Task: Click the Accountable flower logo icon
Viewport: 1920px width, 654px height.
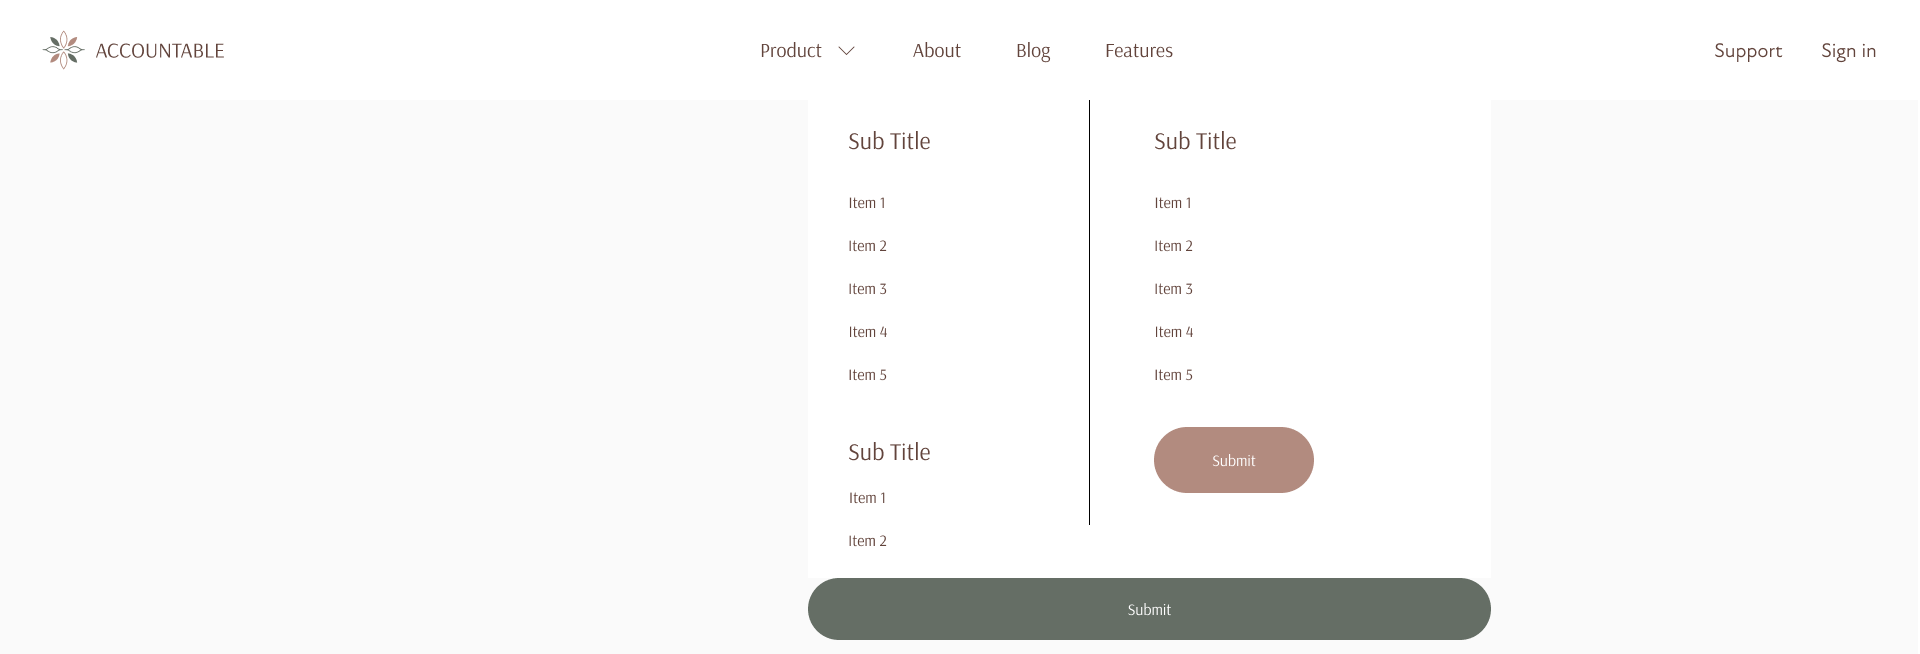Action: [63, 50]
